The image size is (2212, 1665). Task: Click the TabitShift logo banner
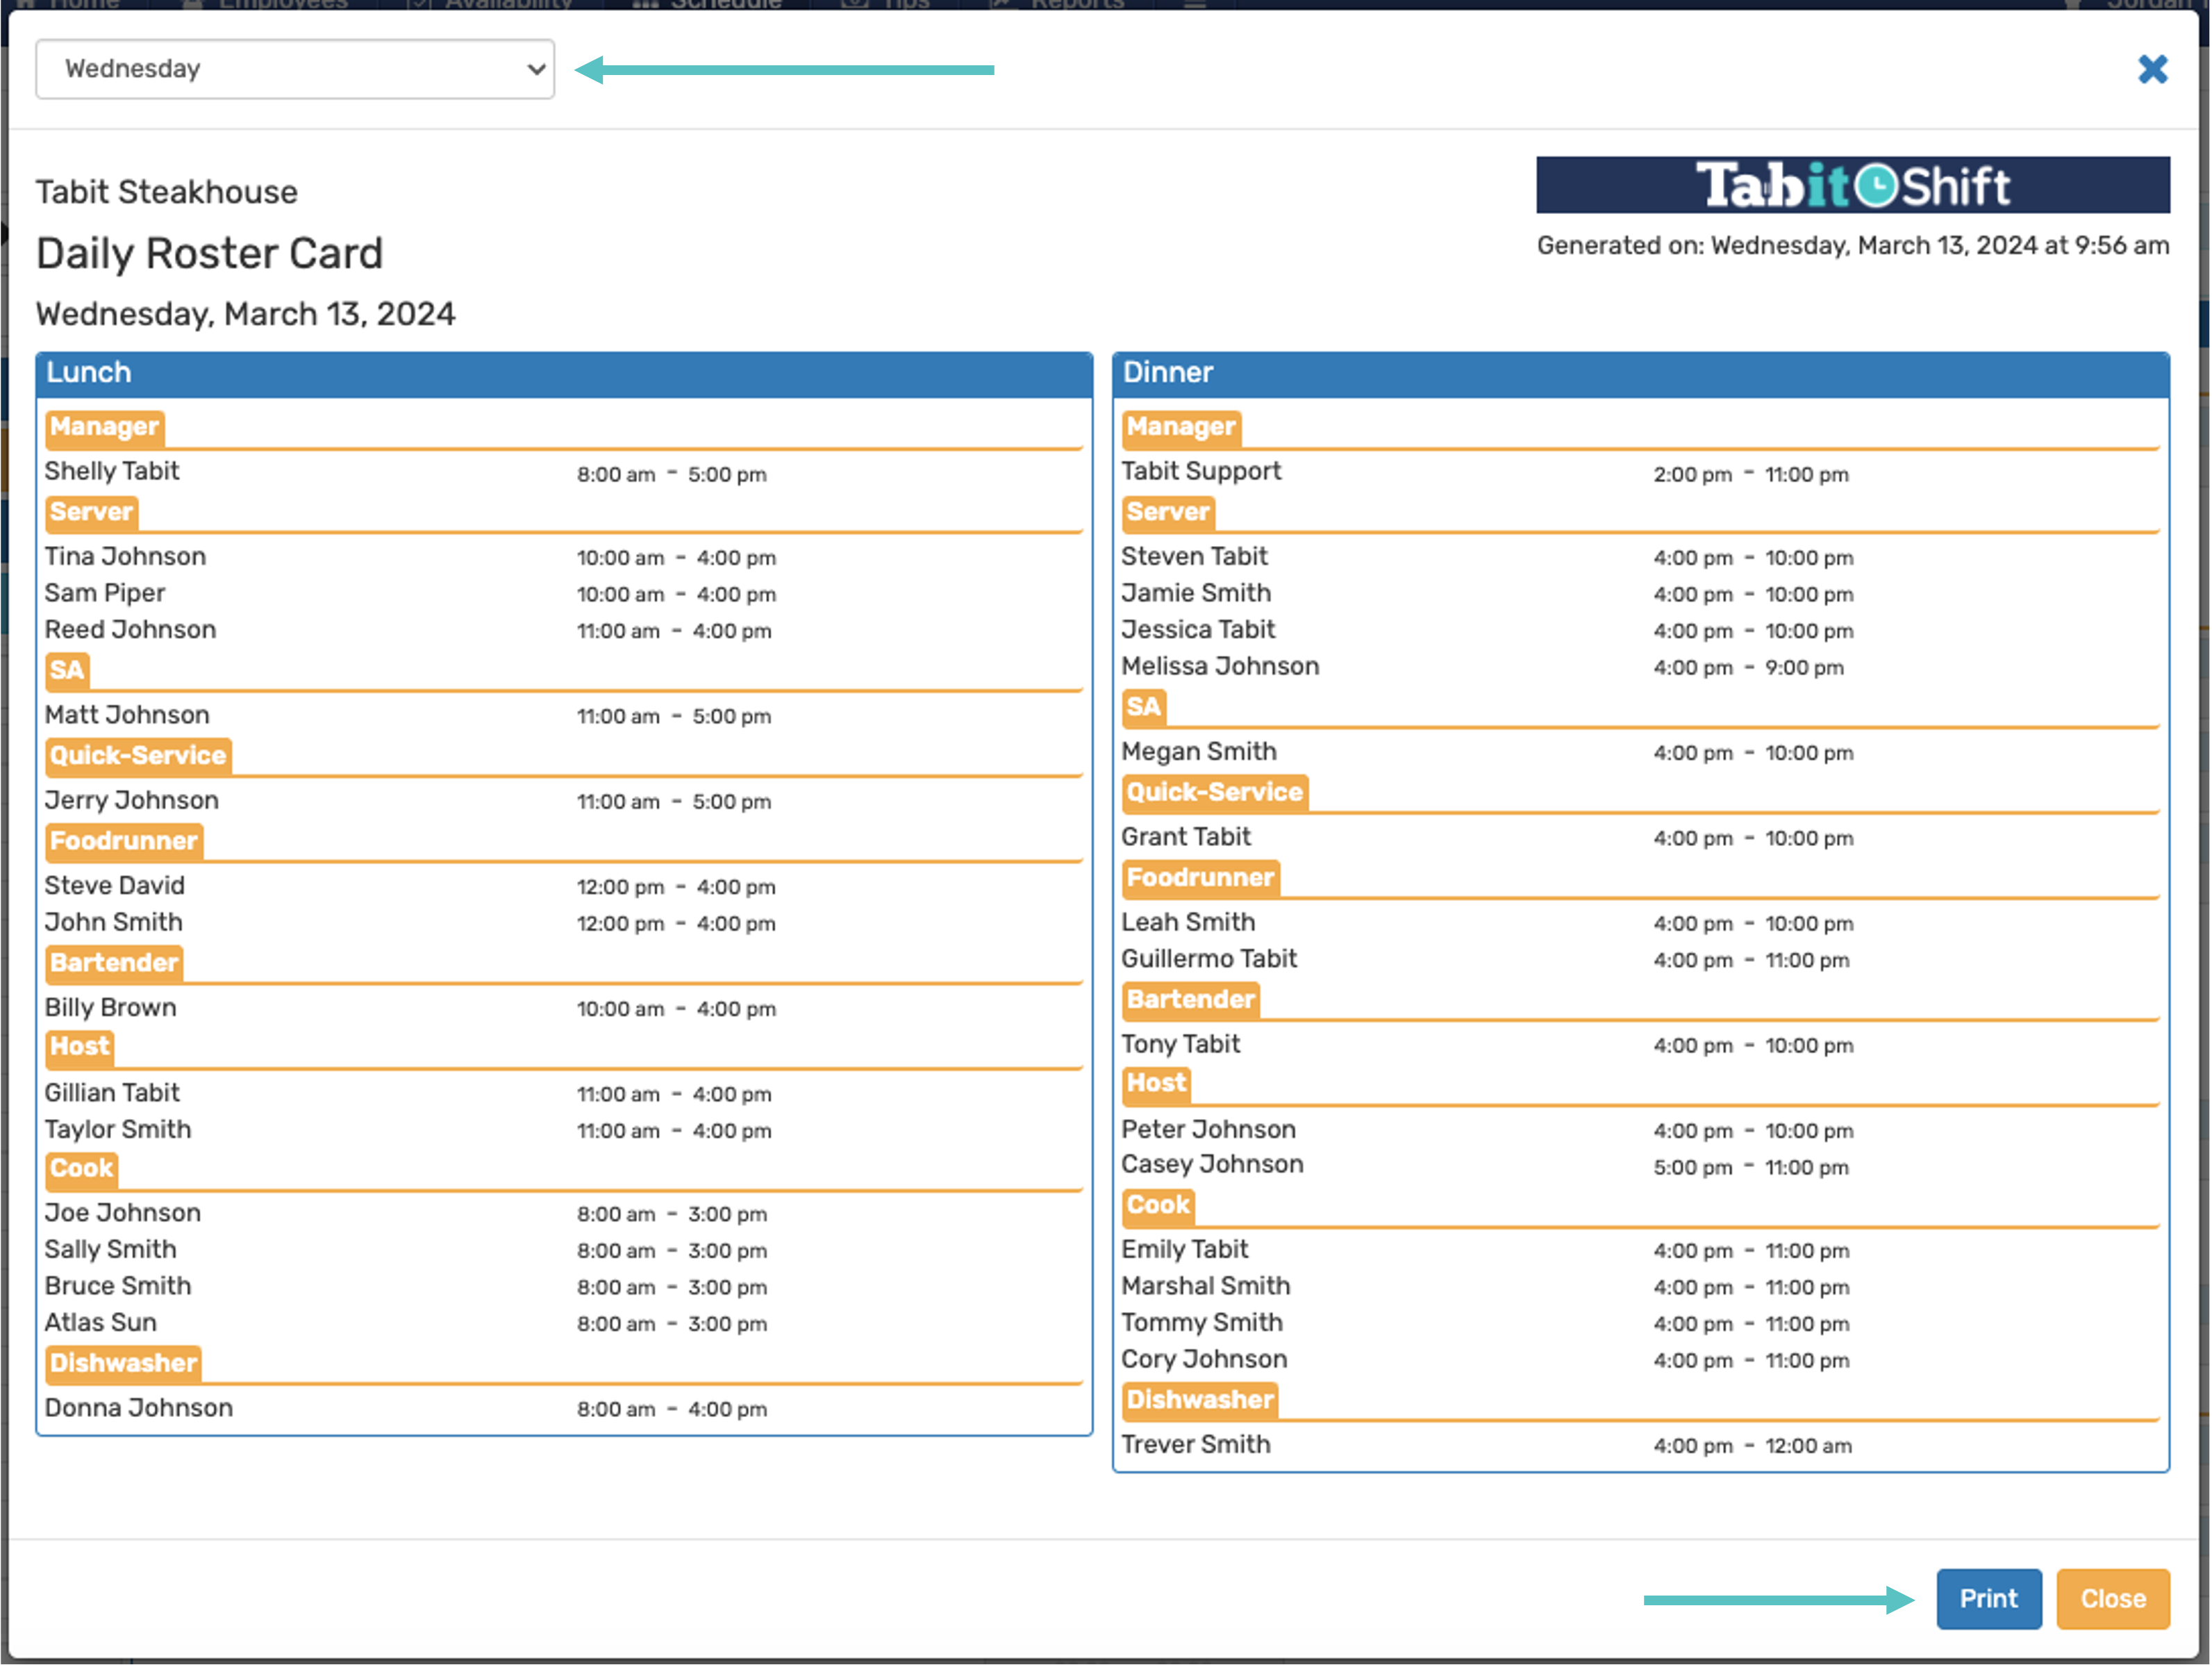coord(1852,185)
